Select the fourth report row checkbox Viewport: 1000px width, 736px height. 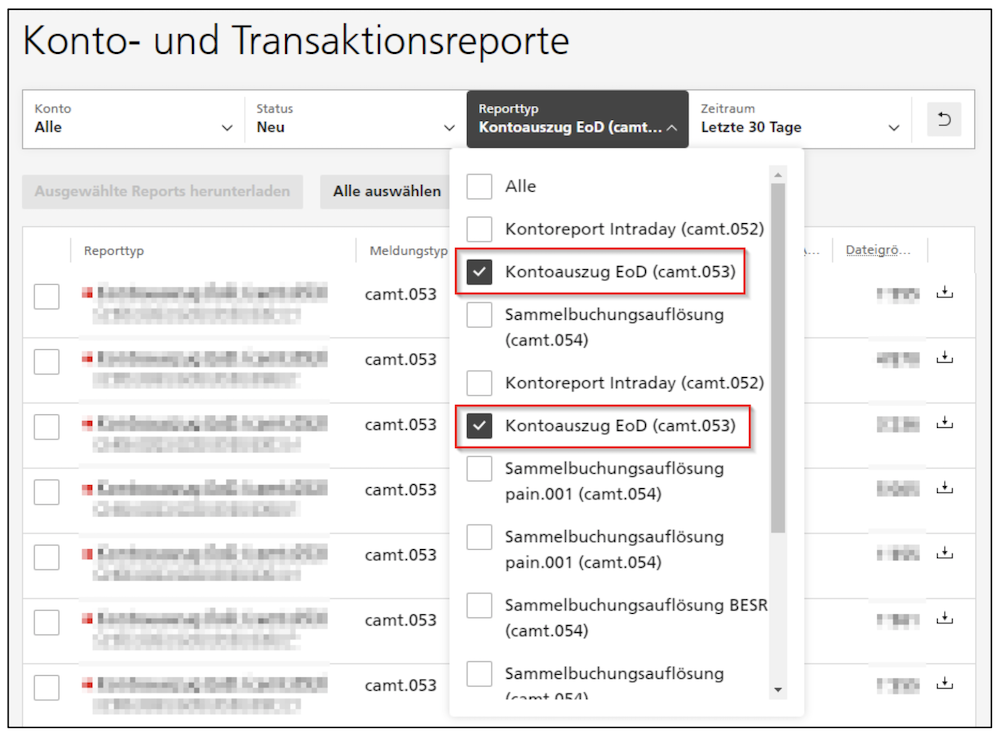click(47, 492)
